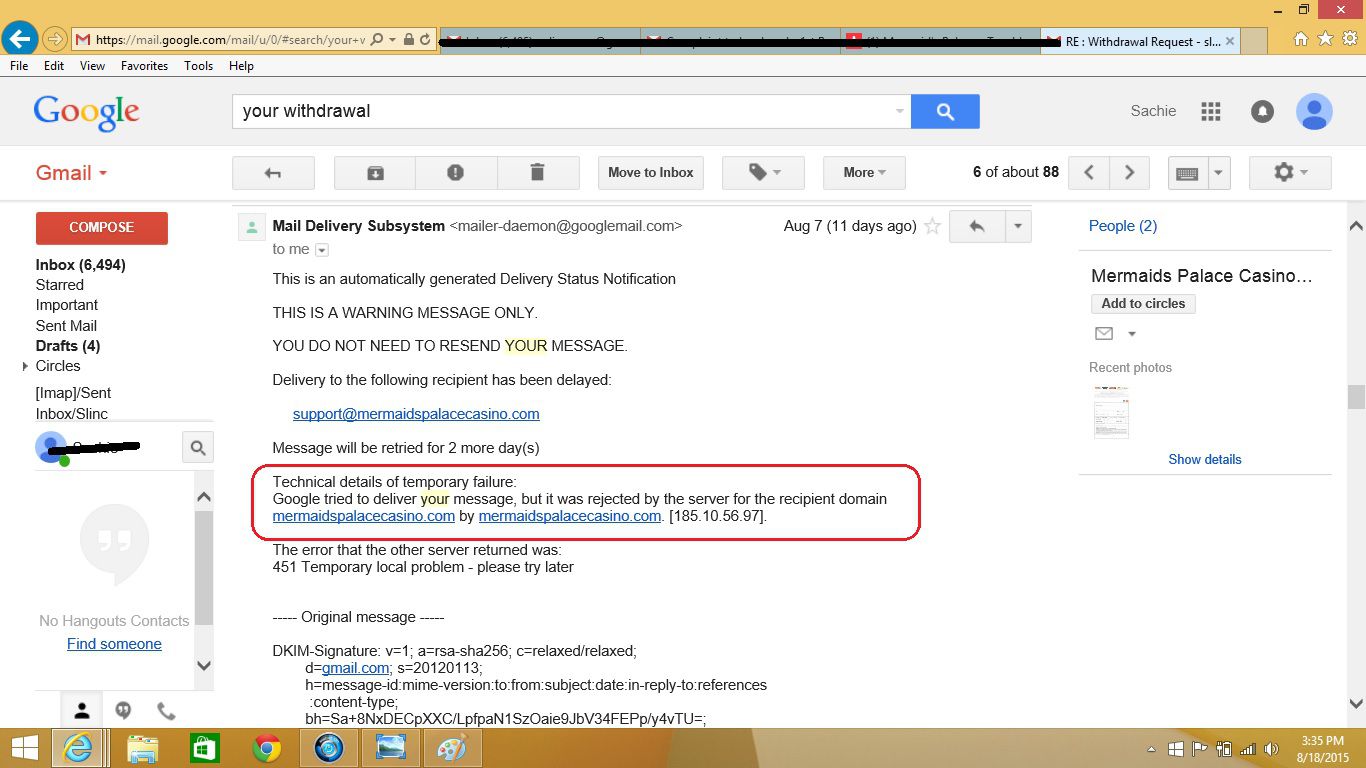Click the browser forward arrow button
Image resolution: width=1366 pixels, height=768 pixels.
click(x=54, y=40)
